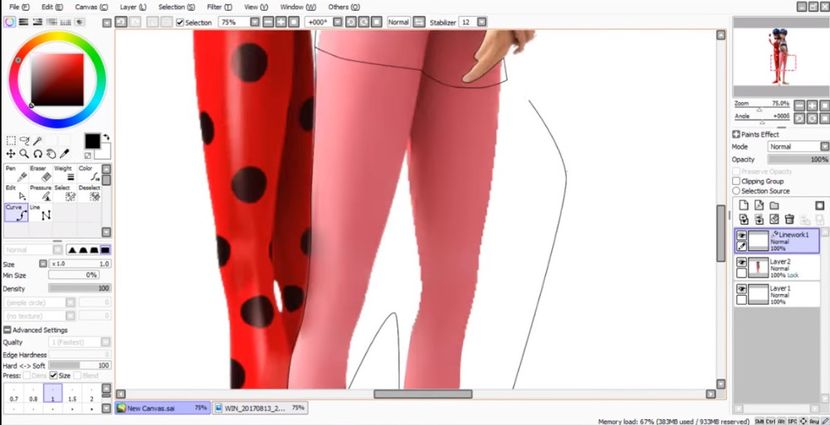Viewport: 830px width, 425px height.
Task: Choose the hand pan tool
Action: [51, 153]
